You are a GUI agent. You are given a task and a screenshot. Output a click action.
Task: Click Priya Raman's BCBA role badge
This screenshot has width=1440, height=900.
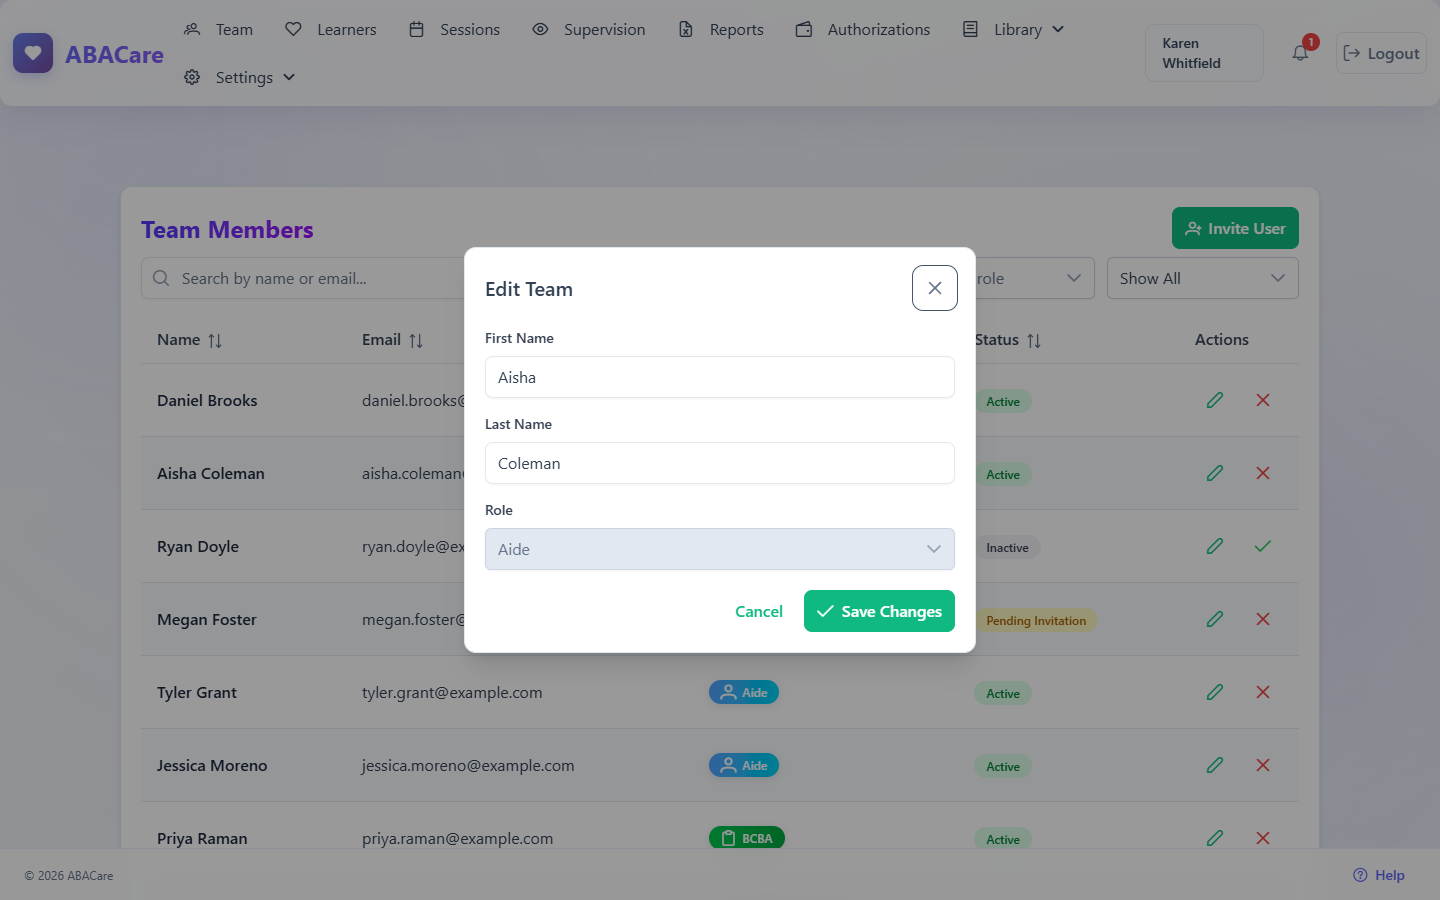point(747,838)
